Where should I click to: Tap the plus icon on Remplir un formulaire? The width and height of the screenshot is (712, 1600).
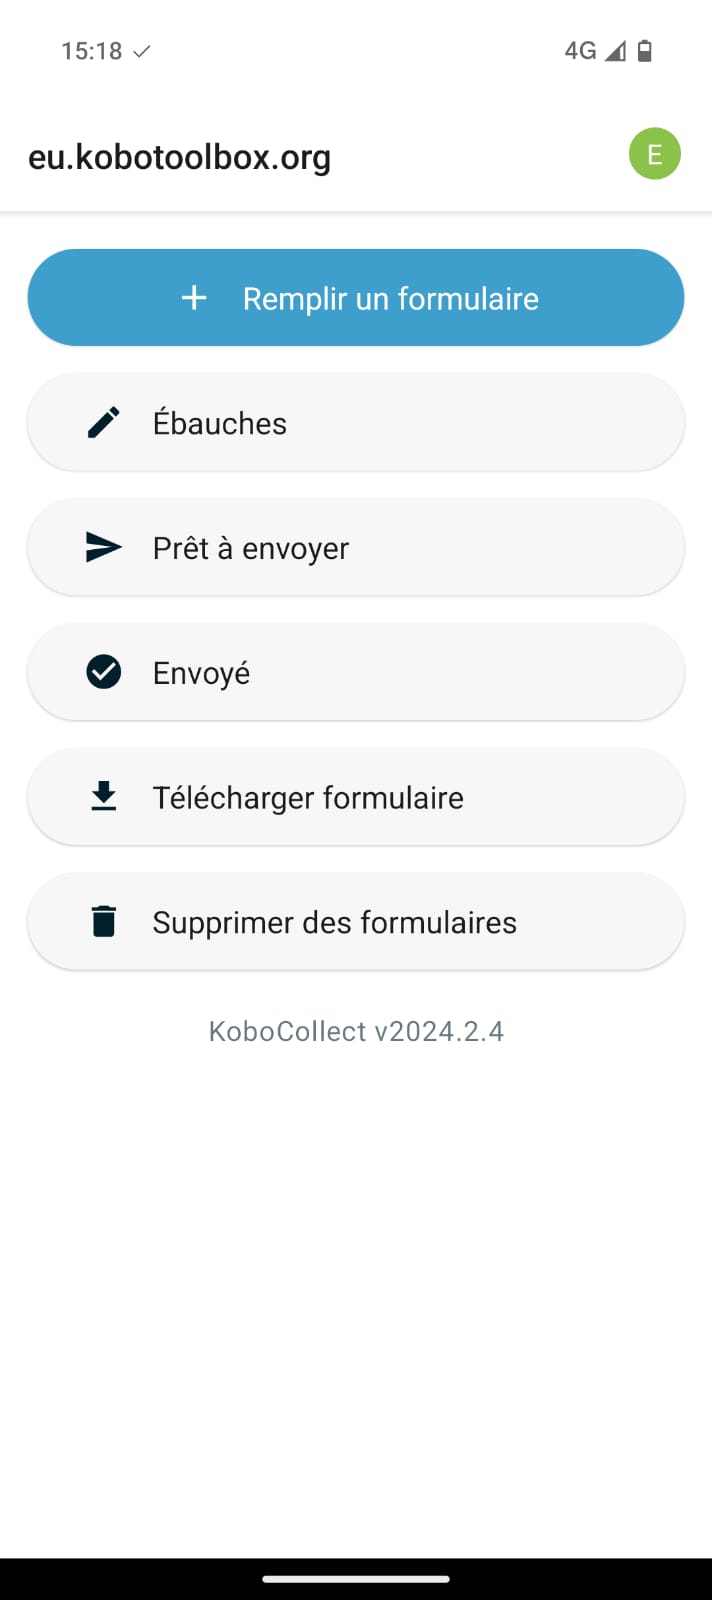coord(194,298)
